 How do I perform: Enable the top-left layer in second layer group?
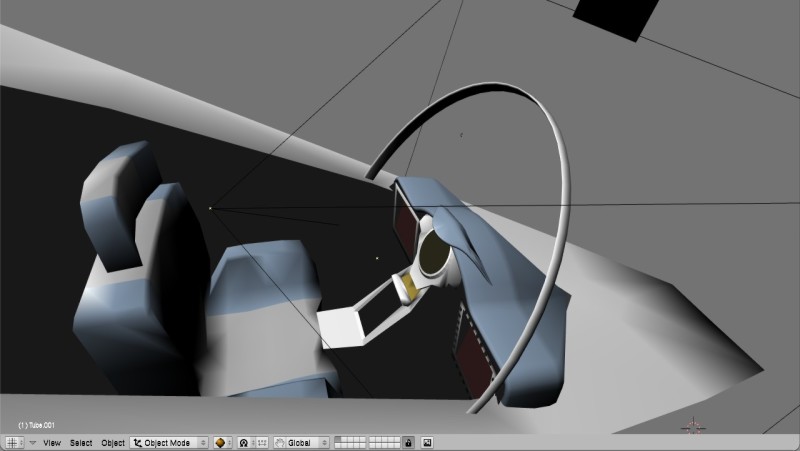(x=373, y=438)
